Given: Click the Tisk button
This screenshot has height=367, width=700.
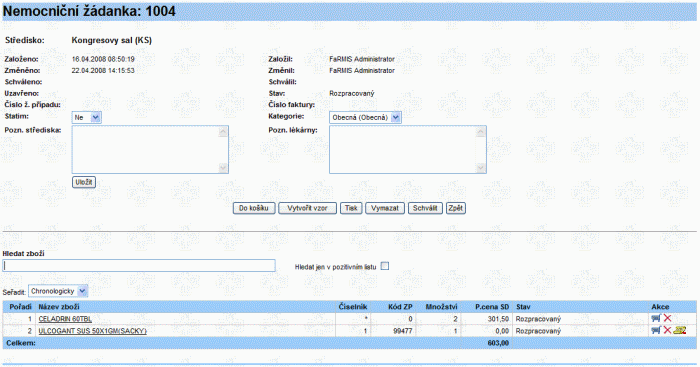Looking at the screenshot, I should point(351,209).
